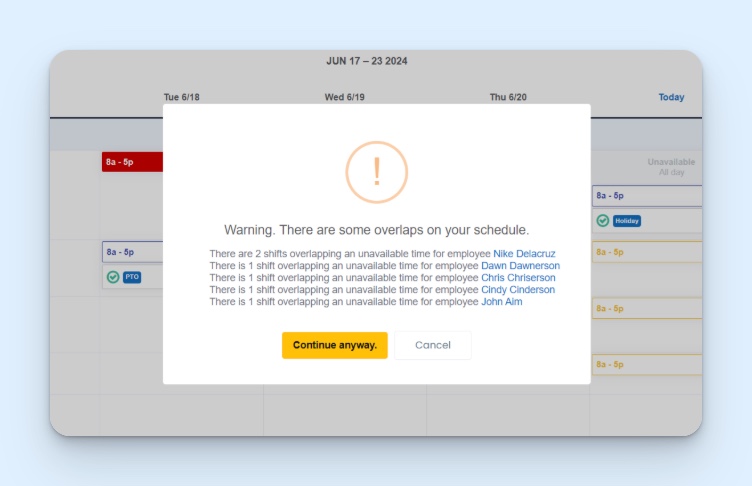
Task: Select the blue Holiday badge
Action: click(x=626, y=221)
